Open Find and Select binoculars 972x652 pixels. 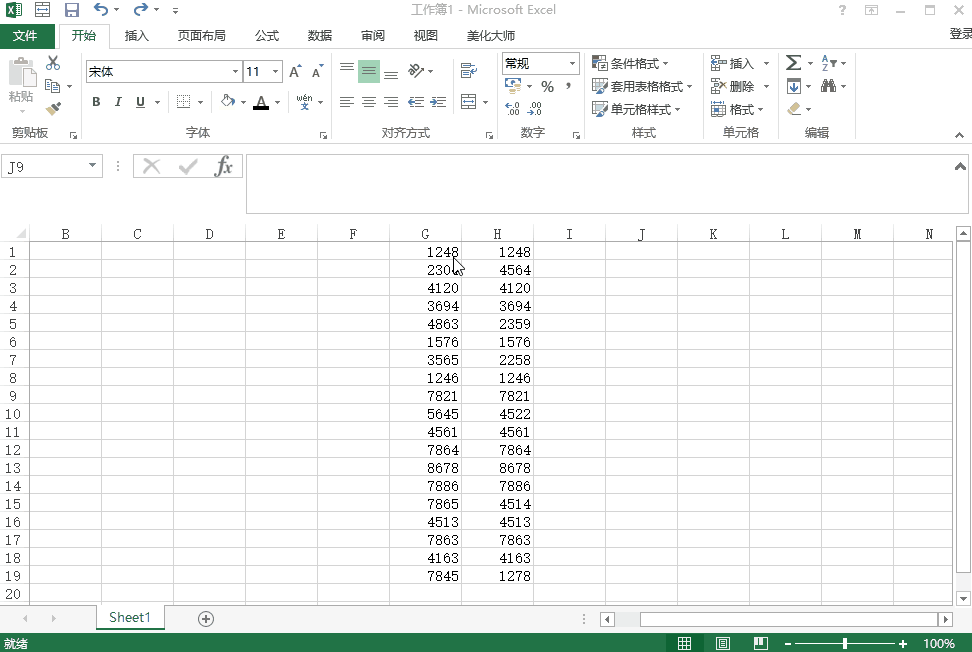[x=828, y=86]
